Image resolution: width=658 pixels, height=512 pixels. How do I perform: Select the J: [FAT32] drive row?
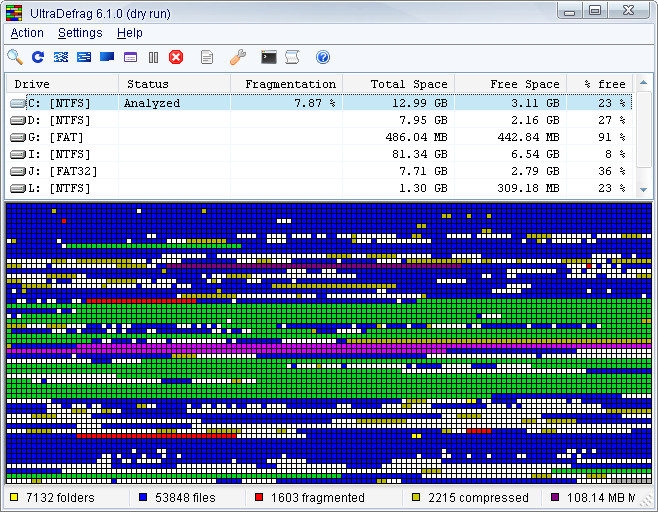[x=319, y=171]
